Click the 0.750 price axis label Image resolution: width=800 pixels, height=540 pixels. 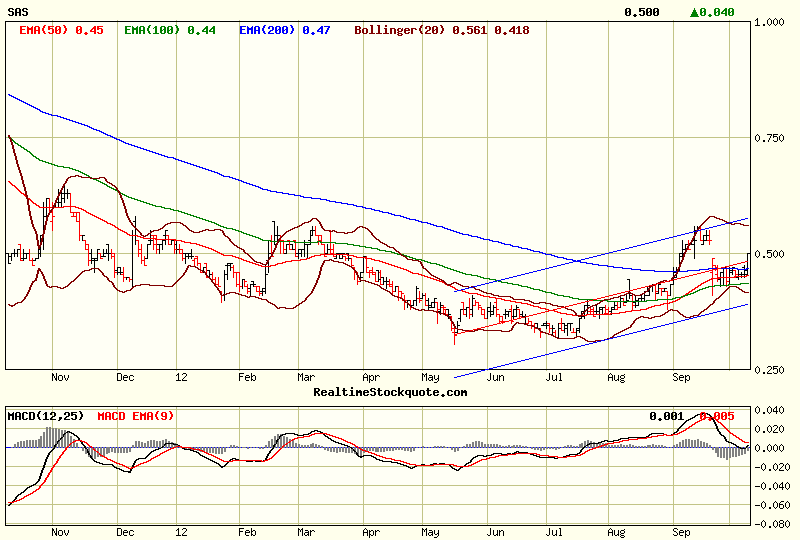[772, 138]
